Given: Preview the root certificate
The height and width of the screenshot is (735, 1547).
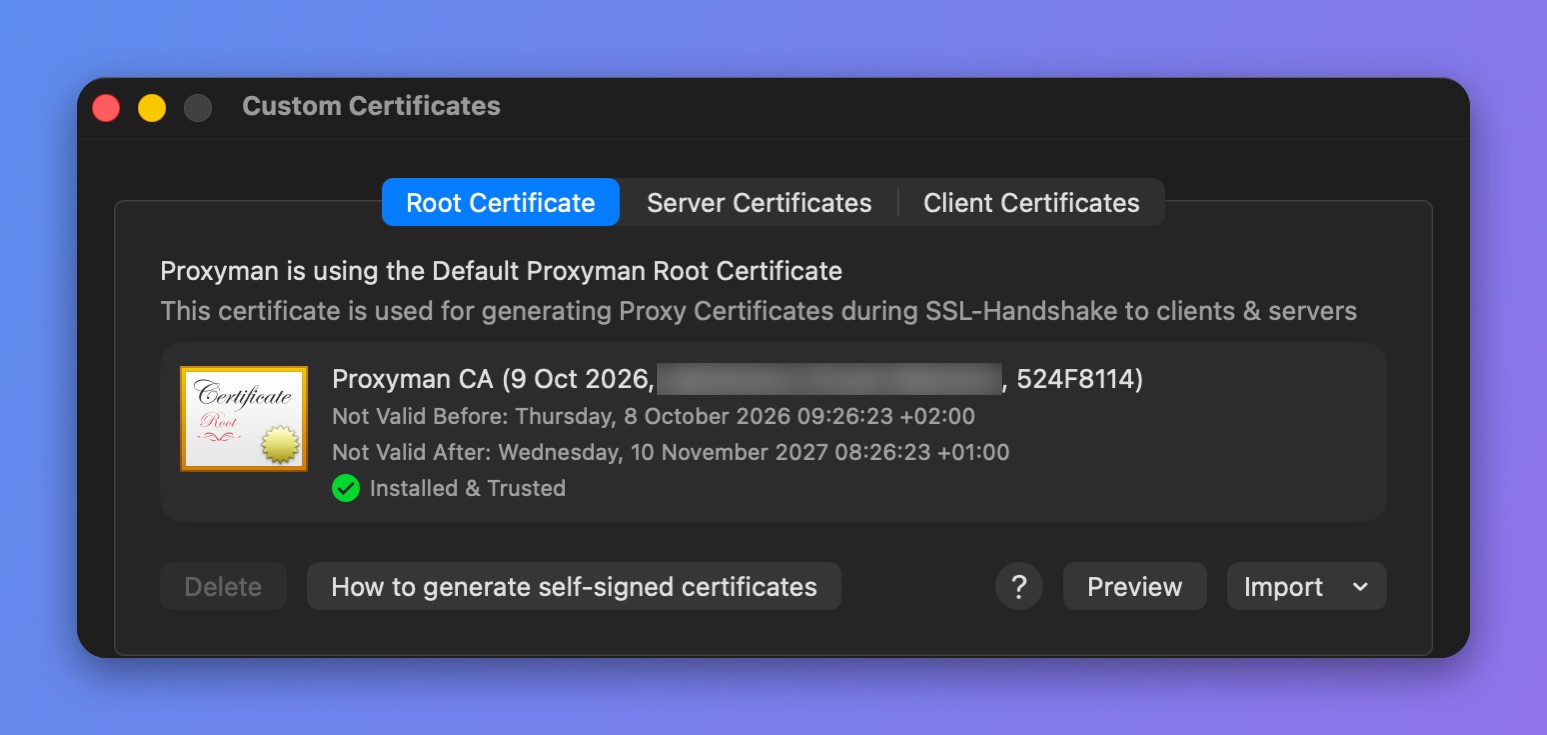Looking at the screenshot, I should point(1135,586).
